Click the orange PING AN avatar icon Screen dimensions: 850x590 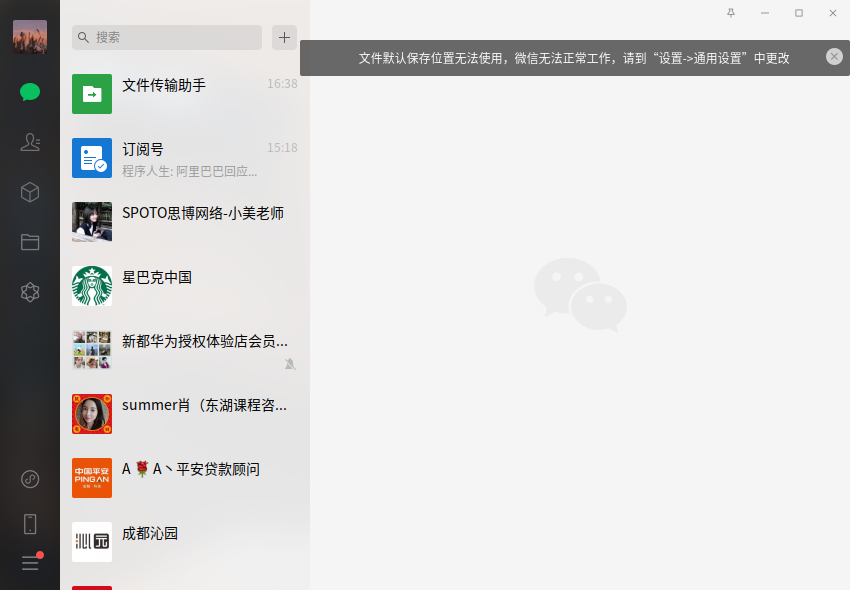92,478
